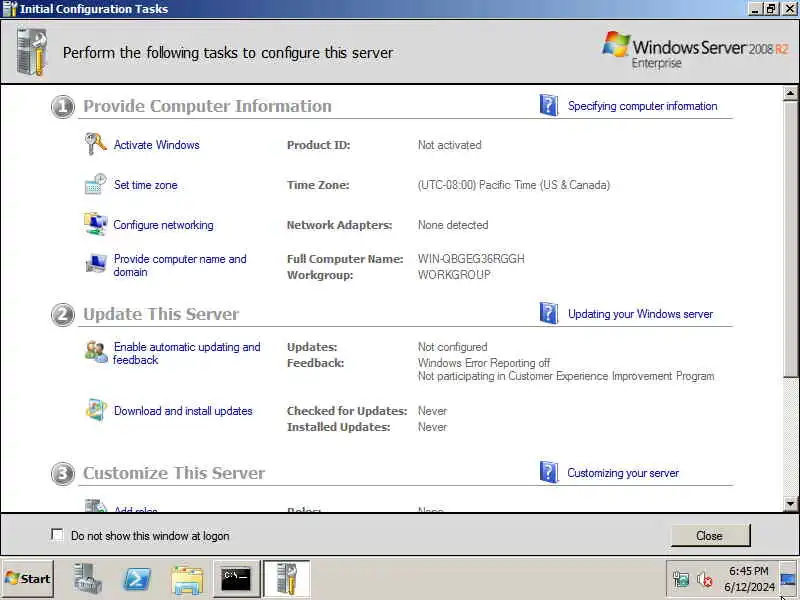Click the Never value beside Installed Updates

432,427
